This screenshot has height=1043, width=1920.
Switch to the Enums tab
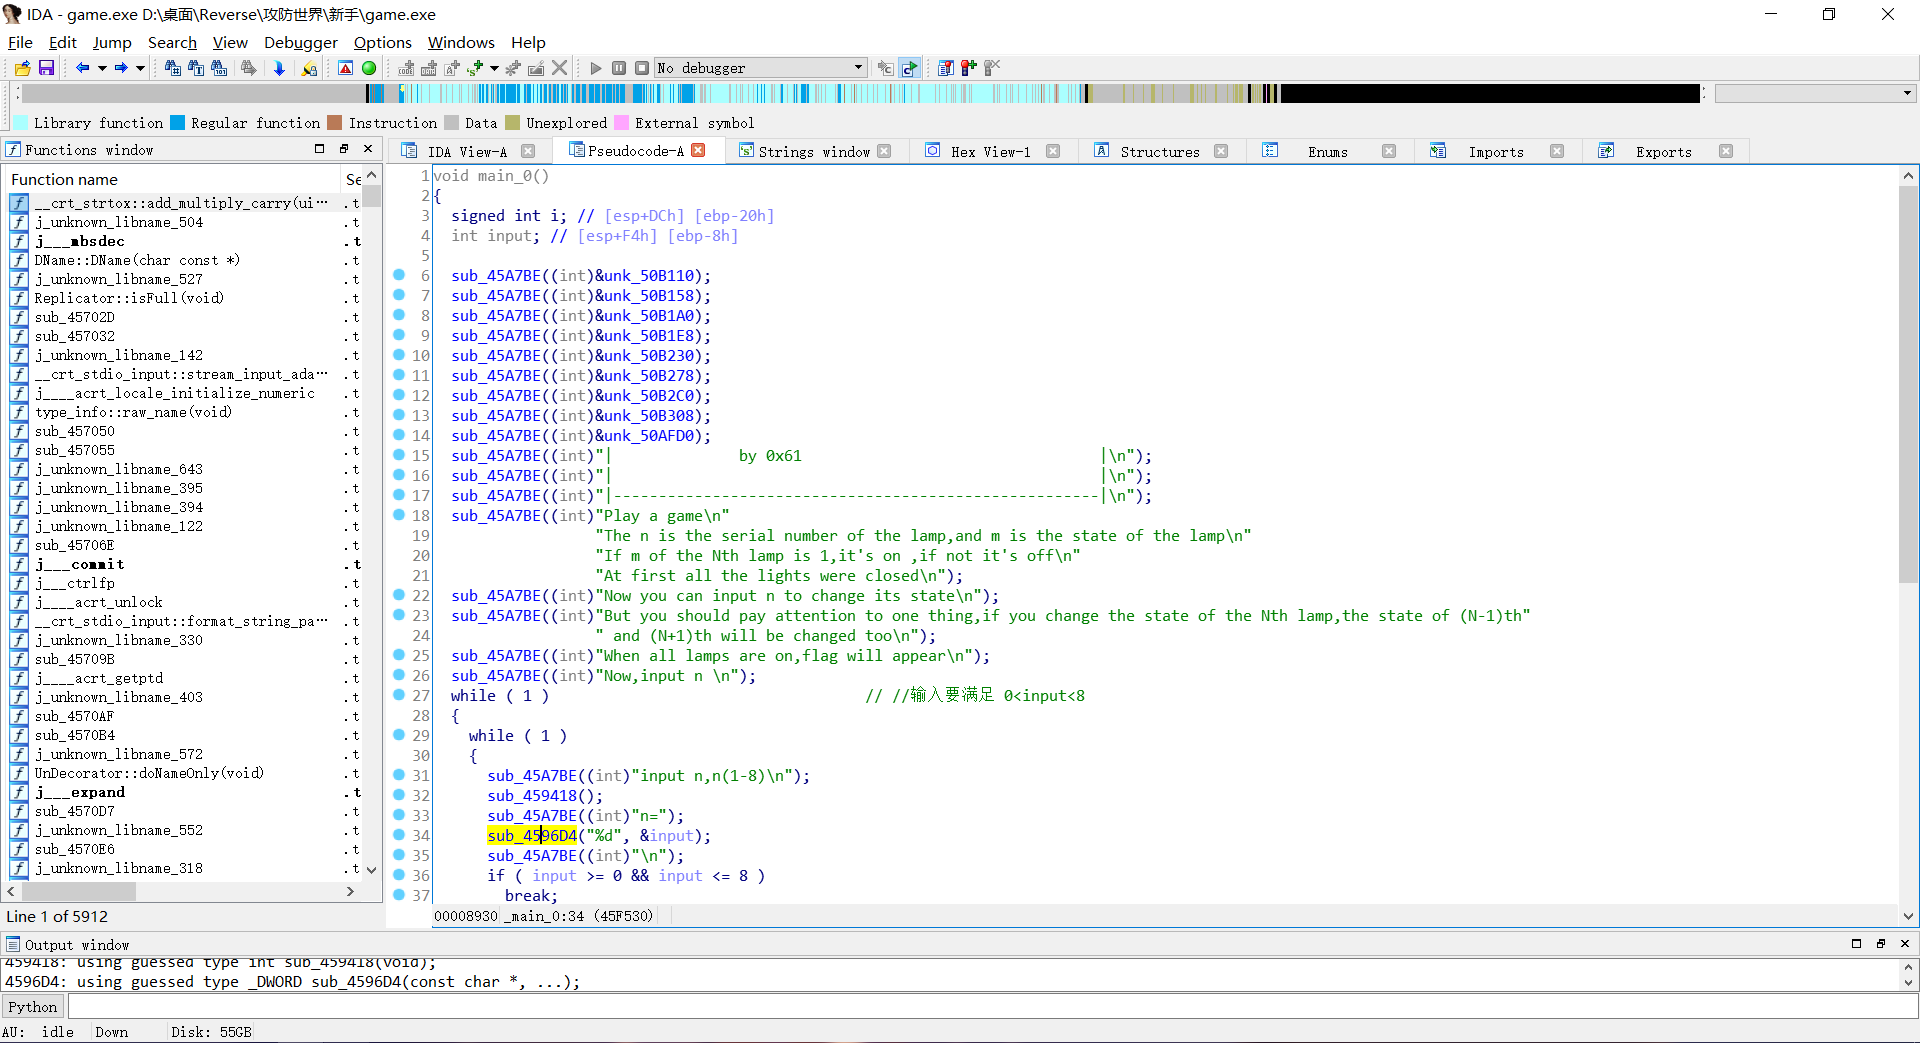click(1327, 152)
